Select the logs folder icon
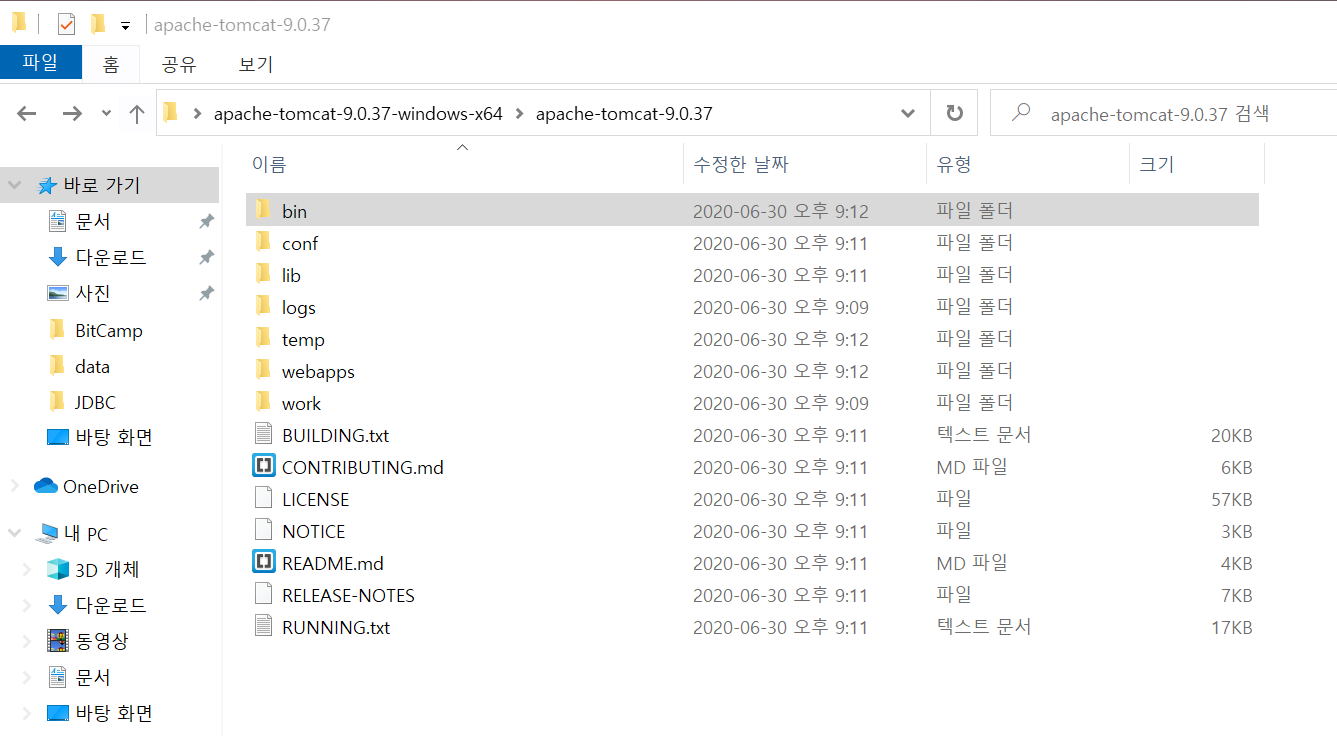Screen dimensions: 1337x736 pyautogui.click(x=263, y=306)
